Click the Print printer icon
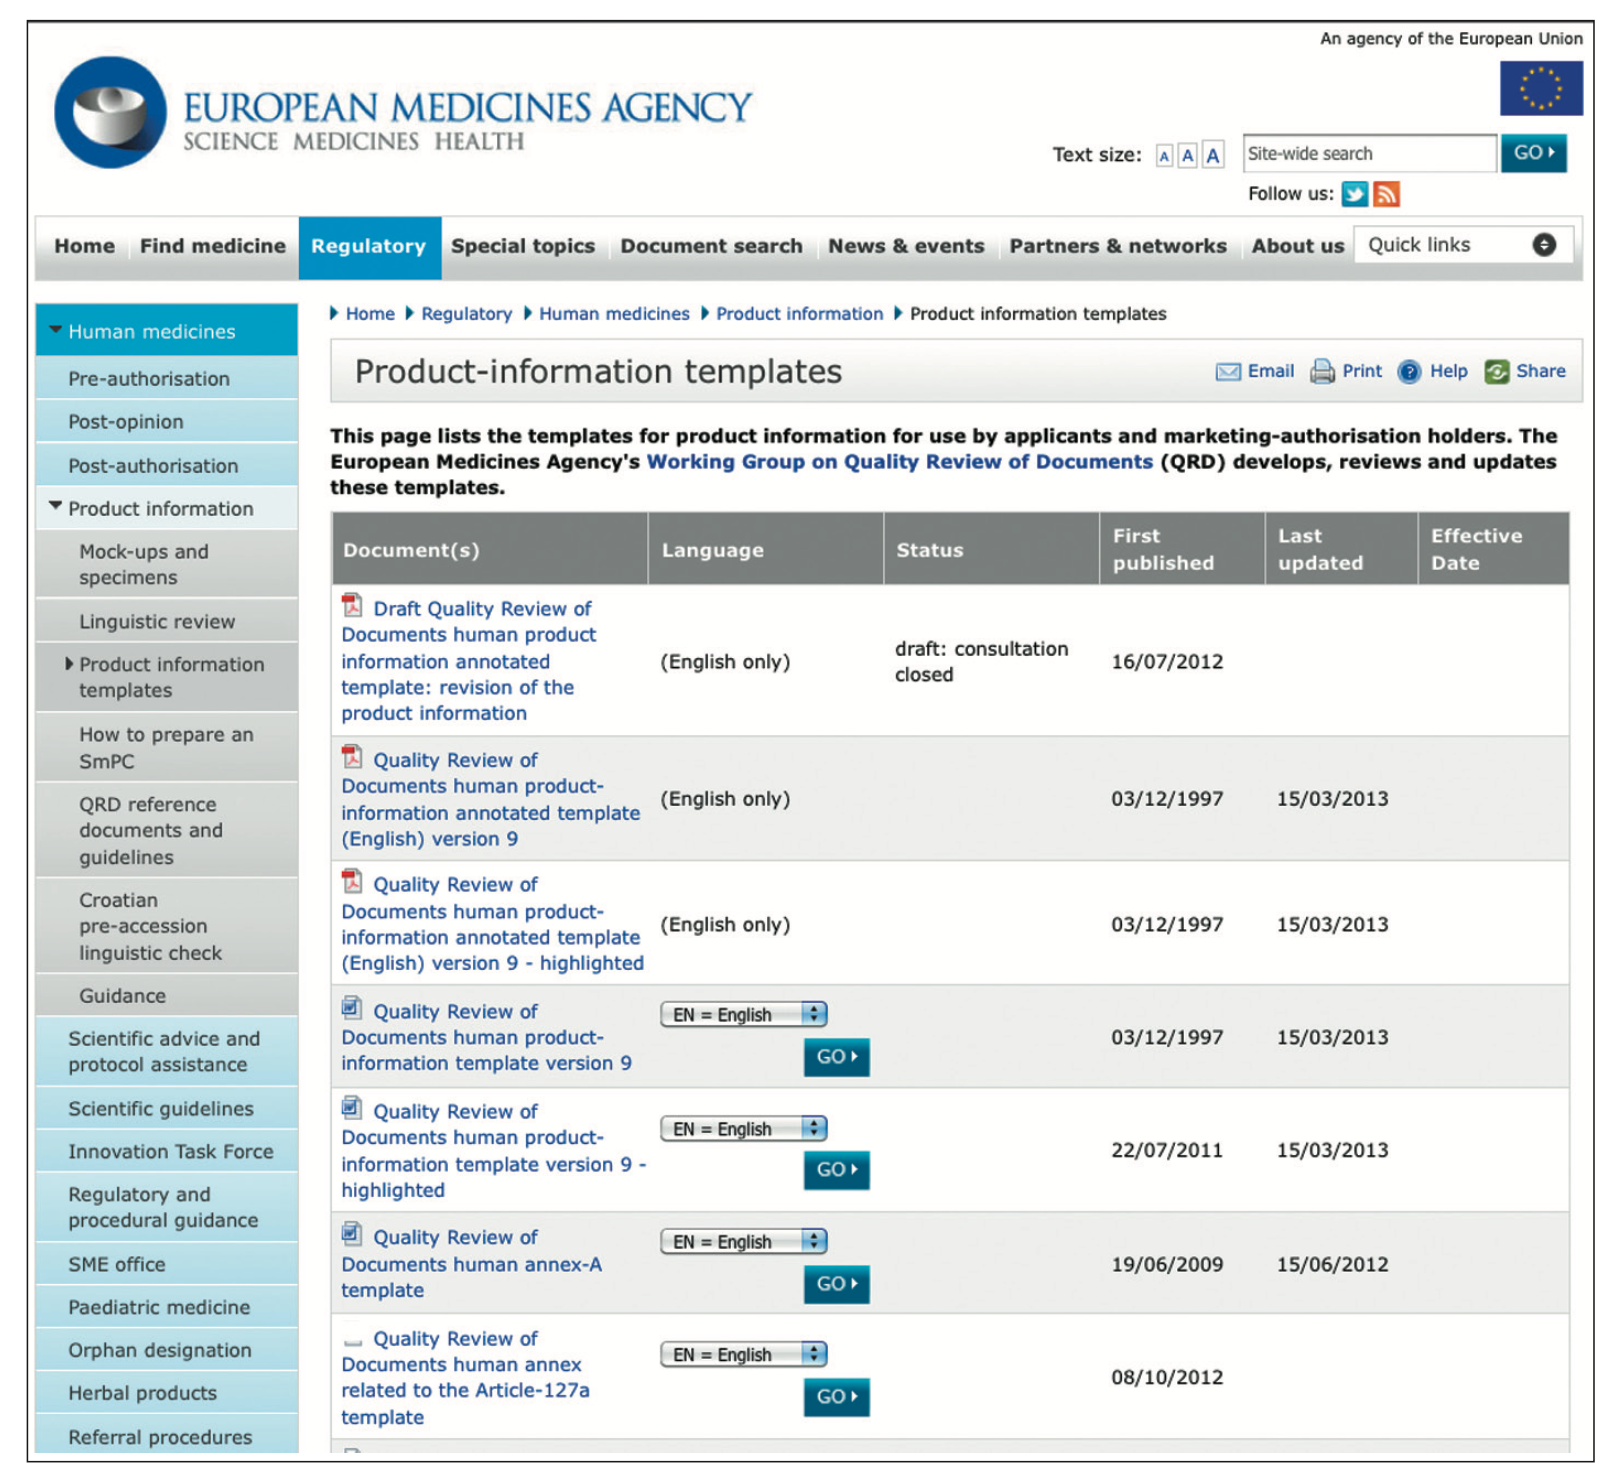Viewport: 1620px width, 1484px height. (x=1322, y=372)
